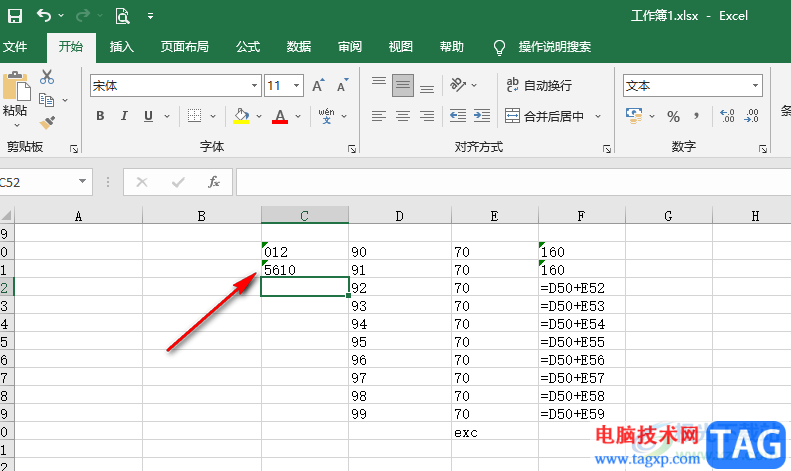Open text orientation options
This screenshot has height=471, width=791.
click(458, 85)
